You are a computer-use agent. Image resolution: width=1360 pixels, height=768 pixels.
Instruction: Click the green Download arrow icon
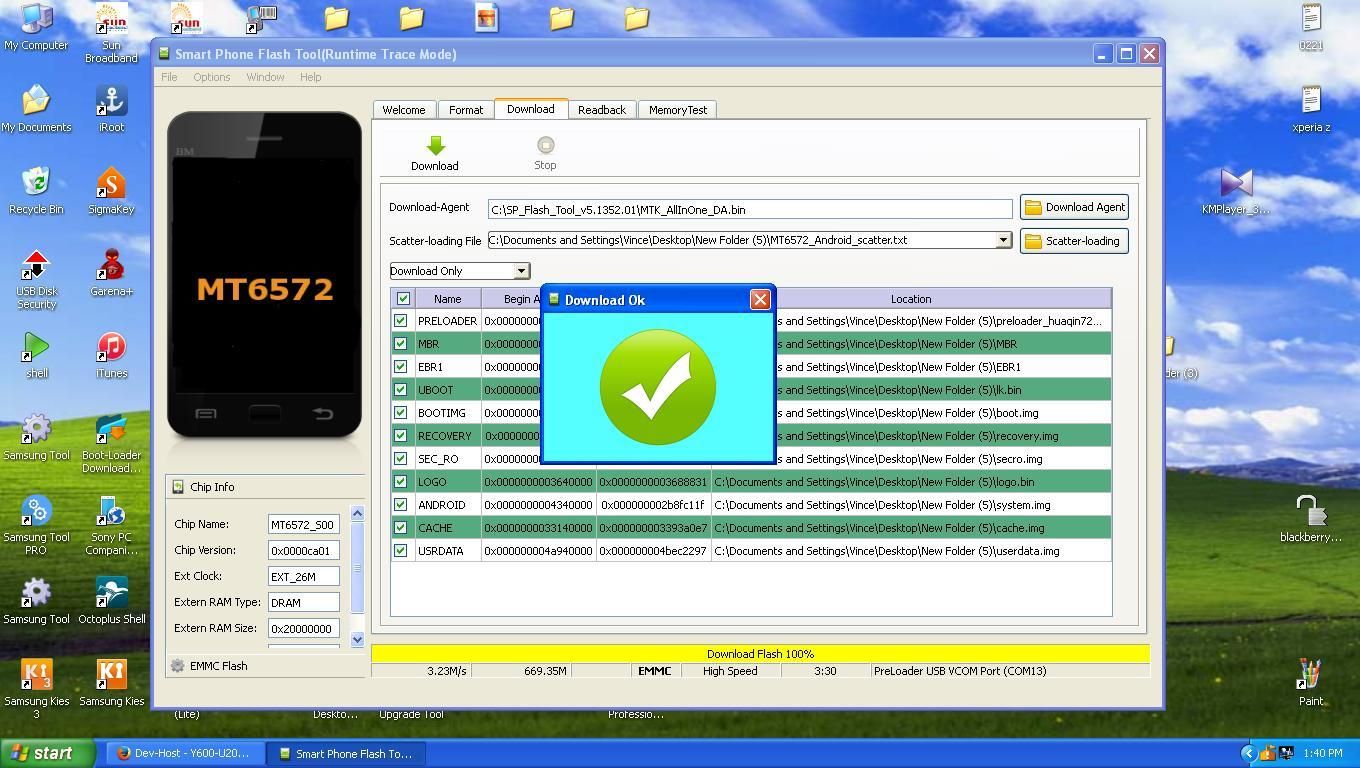pos(435,147)
